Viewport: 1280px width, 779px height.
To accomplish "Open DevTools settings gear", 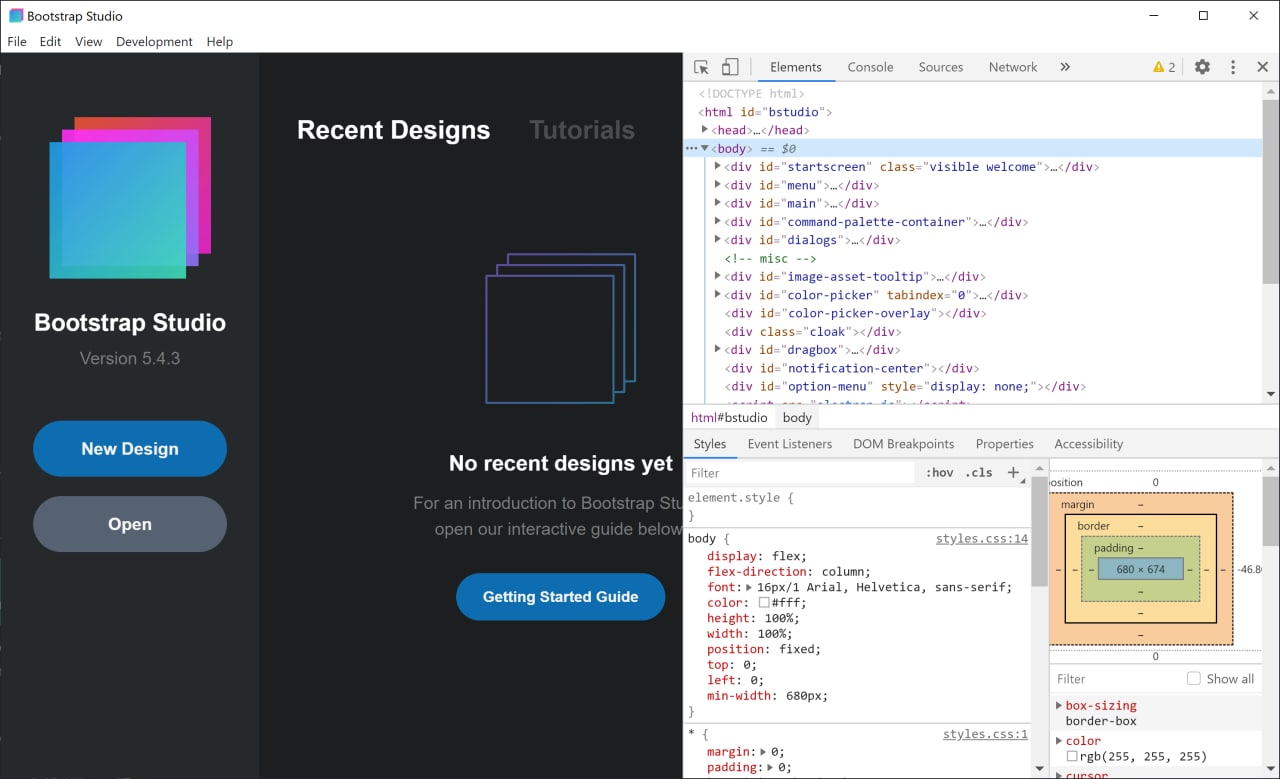I will point(1202,67).
